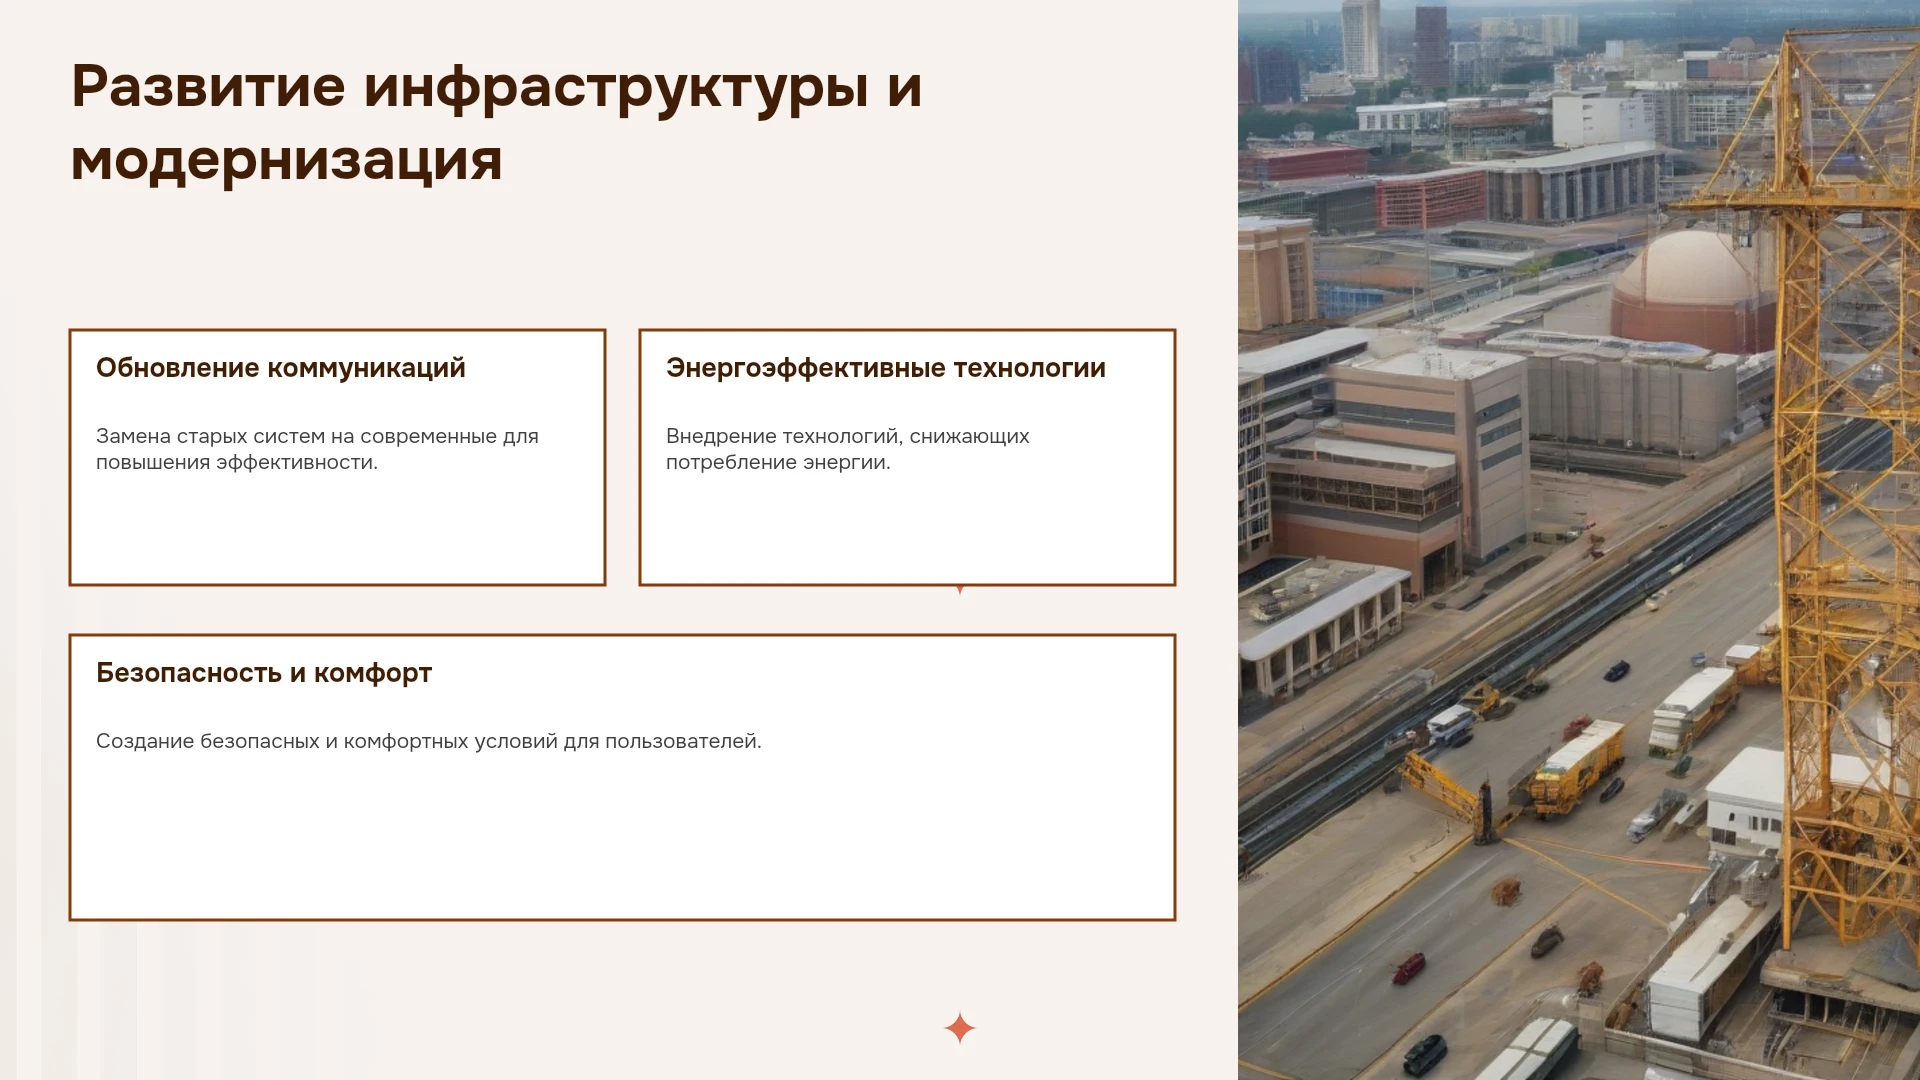1920x1080 pixels.
Task: Click the red car on the road
Action: click(1409, 966)
